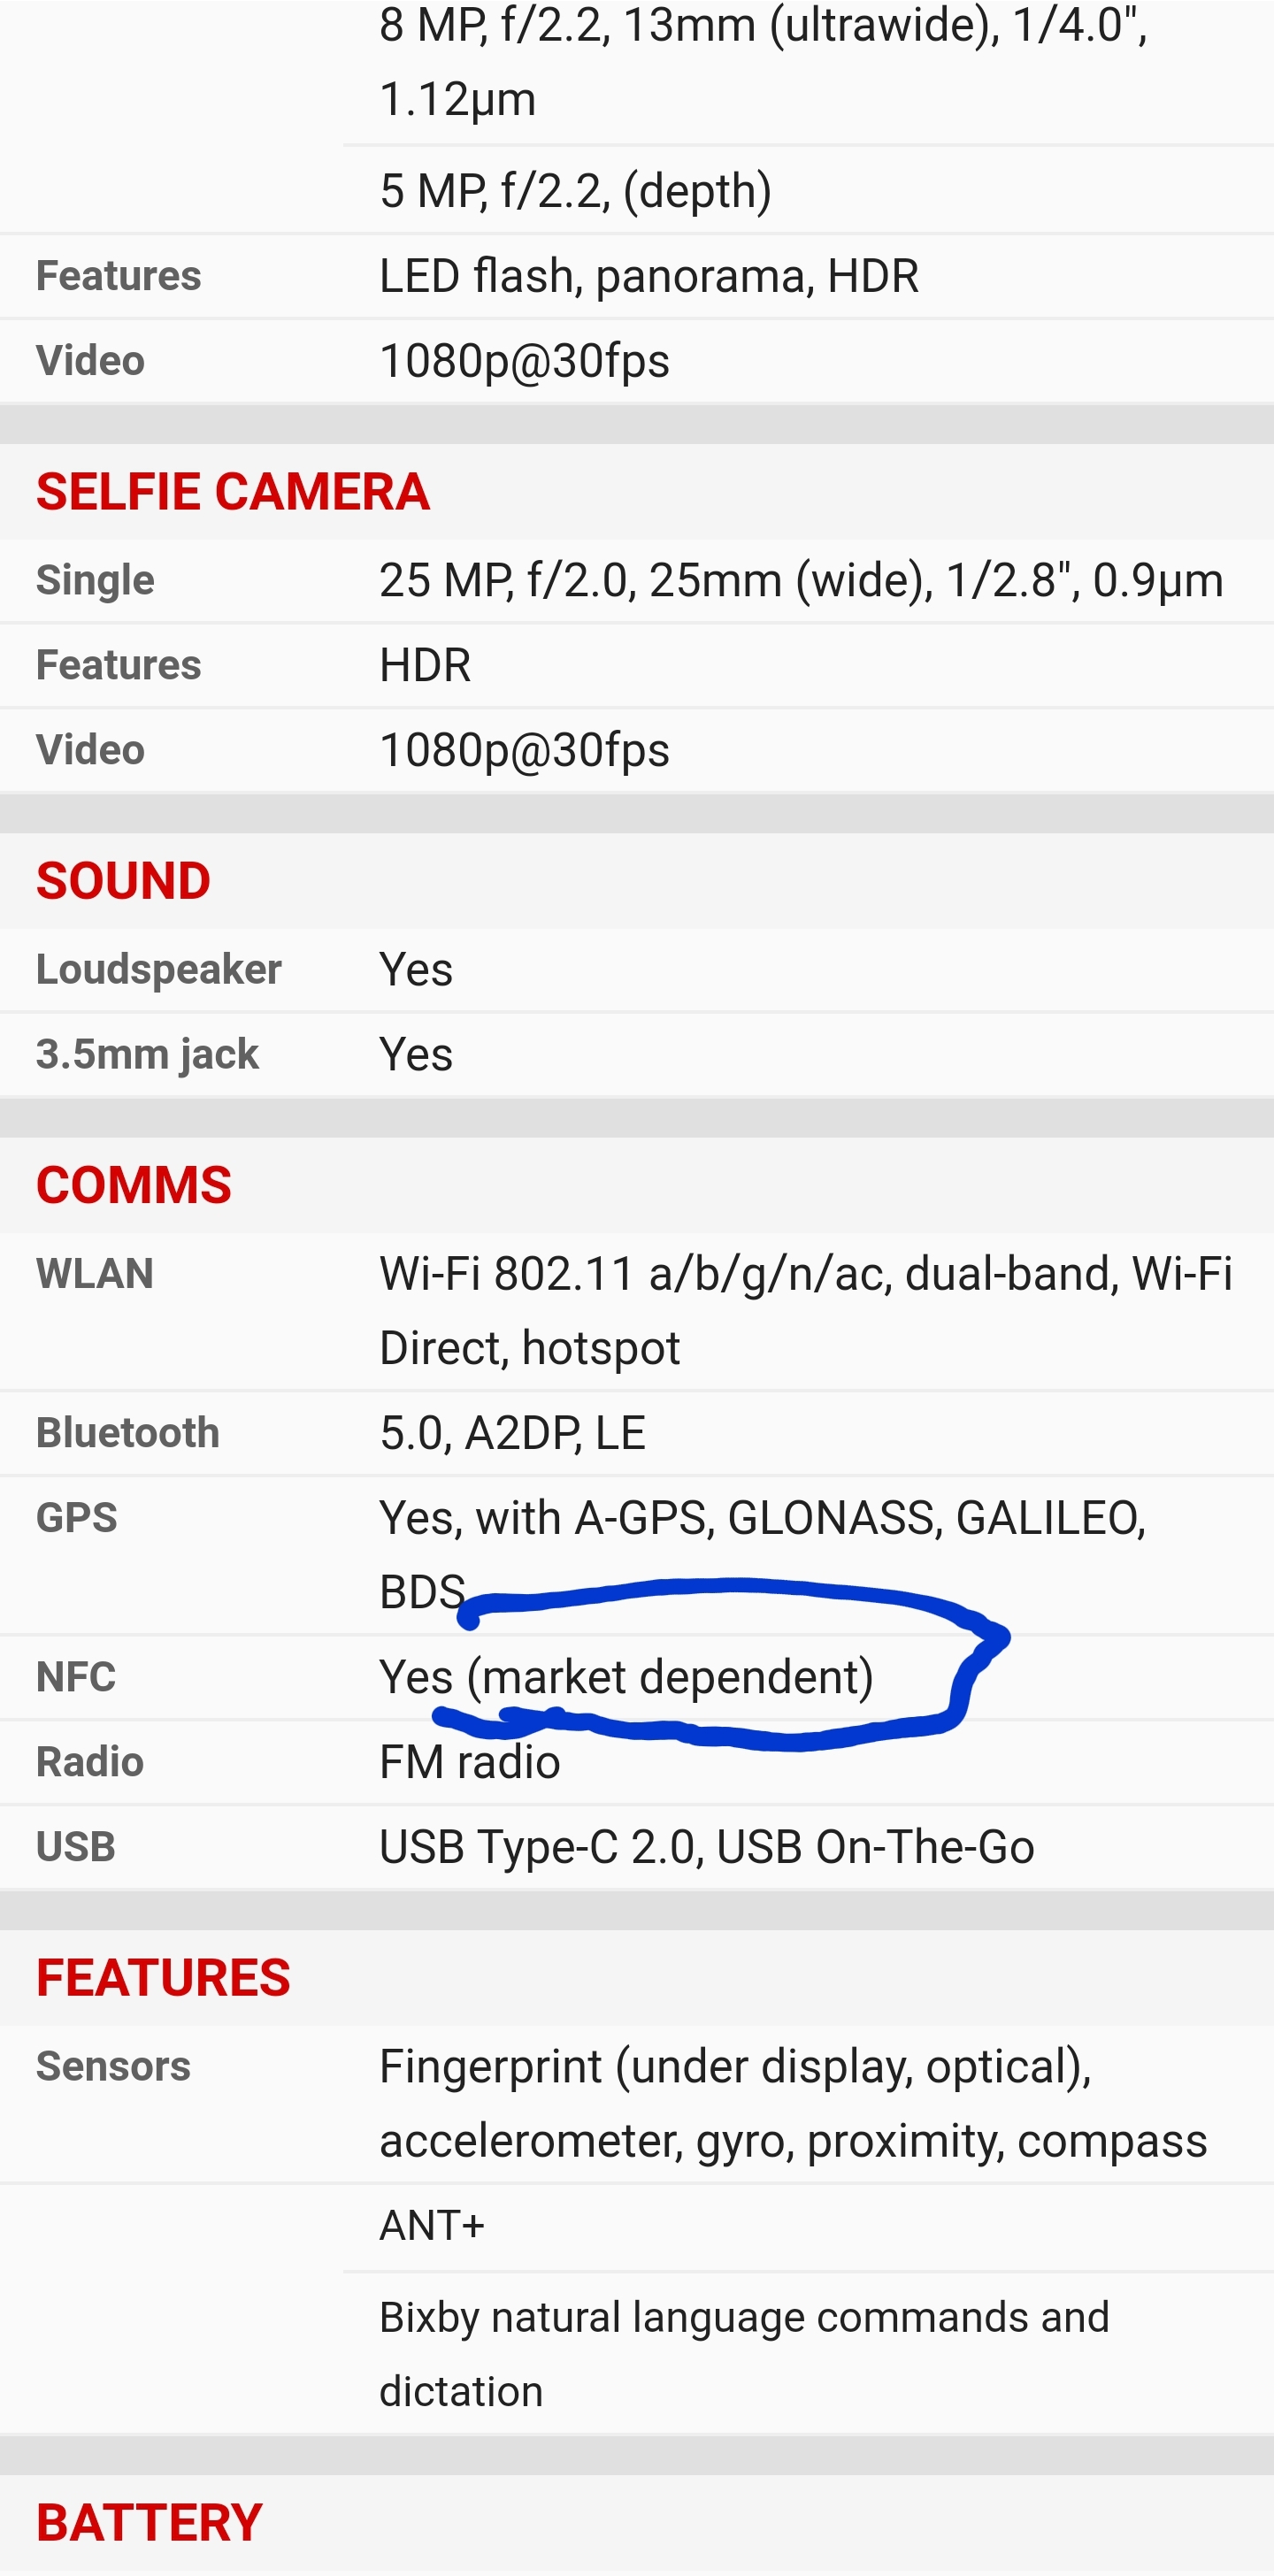Viewport: 1274px width, 2576px height.
Task: Click the "USB Type-C 2.0, USB On-The-Go" value
Action: [706, 1847]
